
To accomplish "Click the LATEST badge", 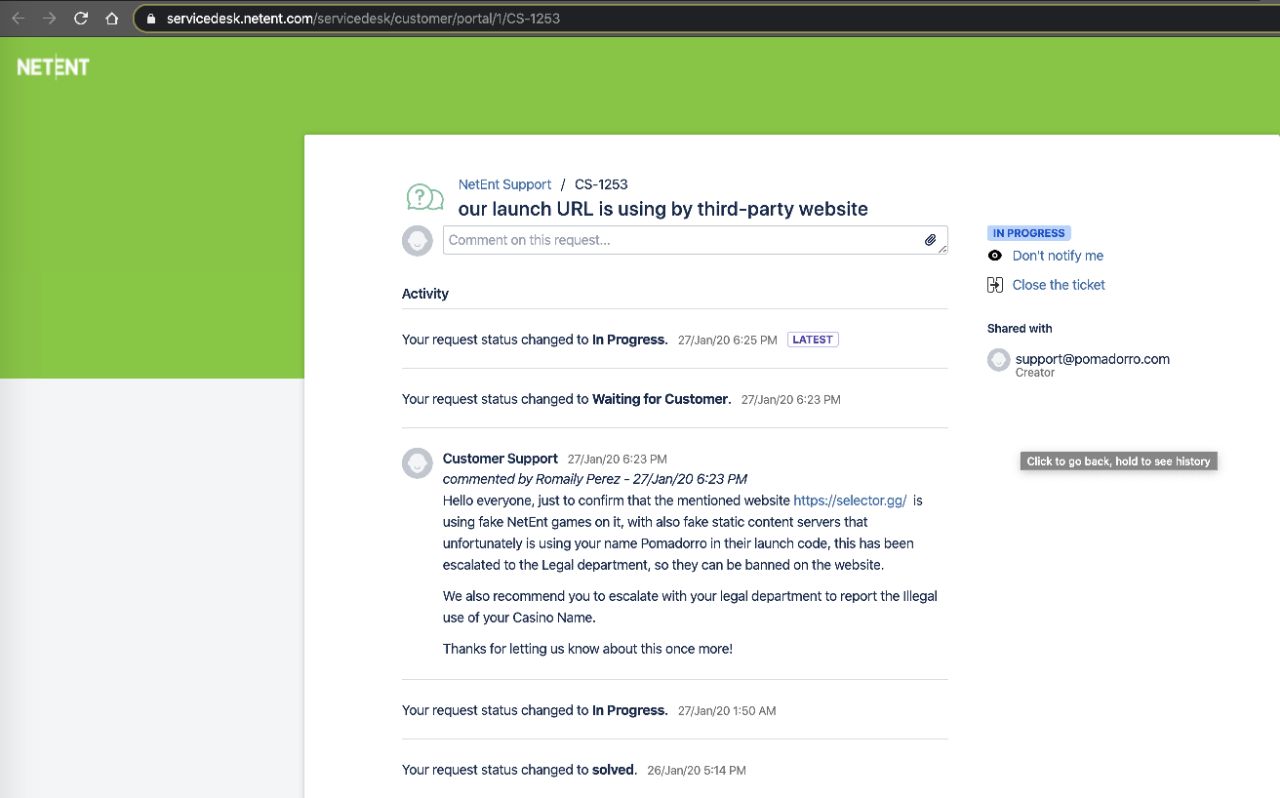I will tap(812, 340).
